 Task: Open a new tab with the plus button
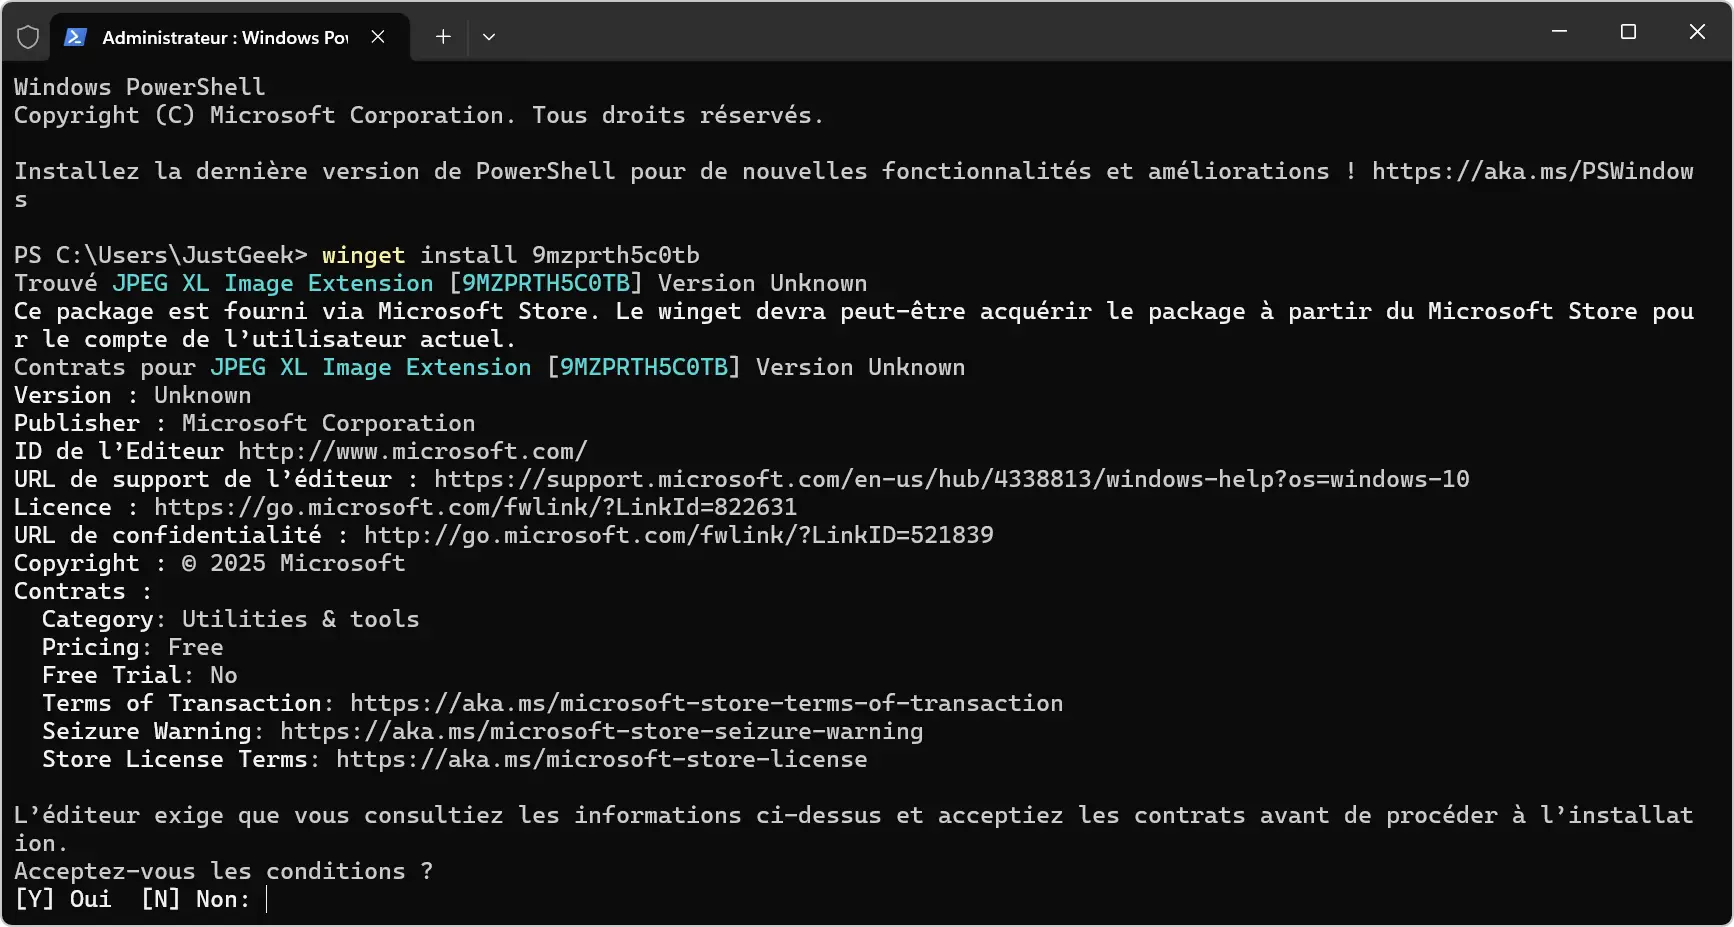(x=443, y=37)
